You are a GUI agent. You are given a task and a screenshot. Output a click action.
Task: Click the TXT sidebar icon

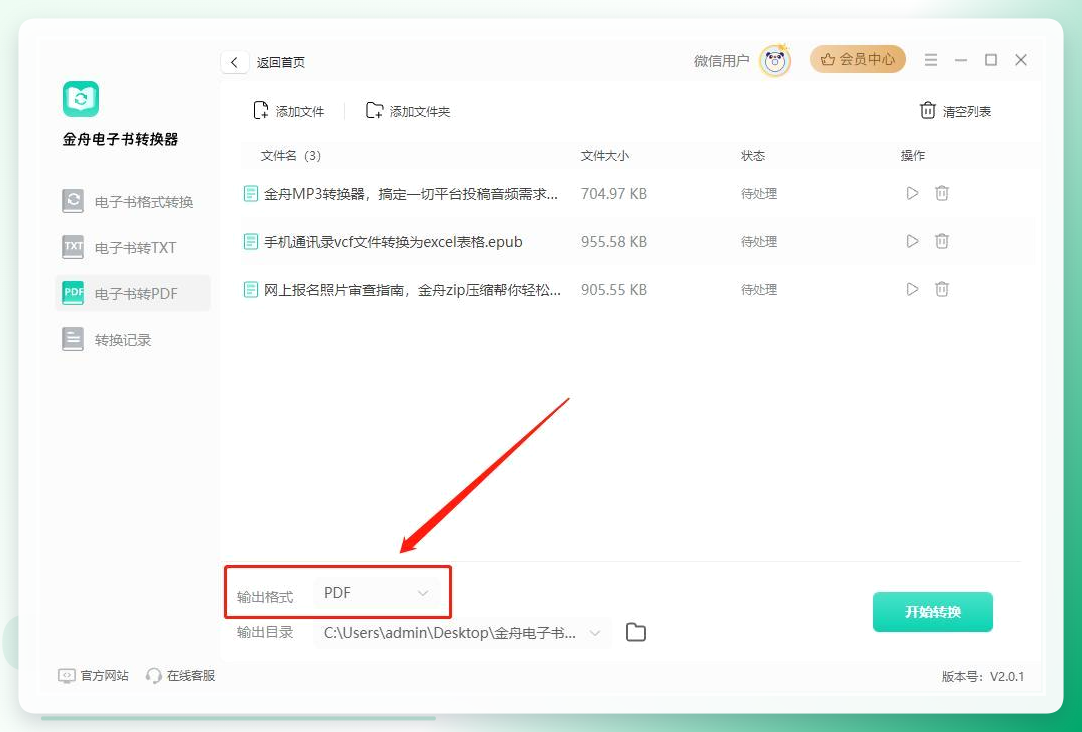[x=72, y=247]
